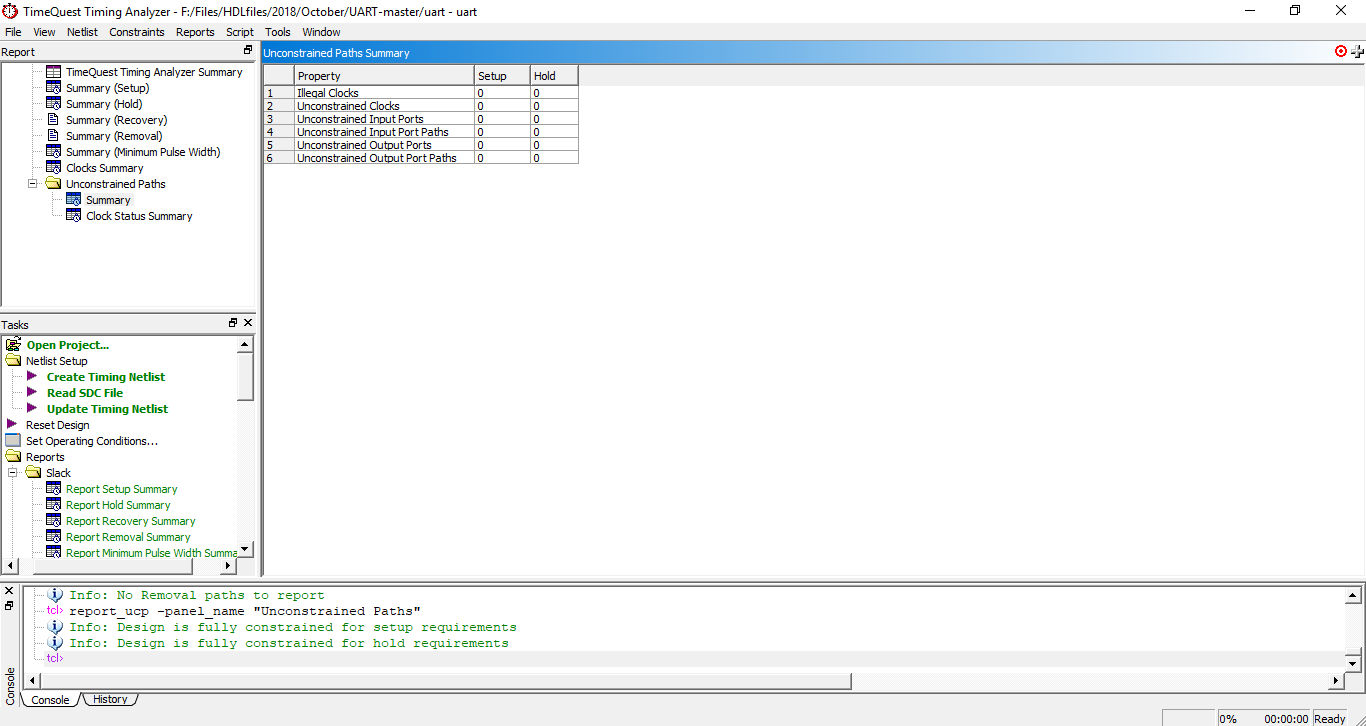Click the Report Setup Summary icon
The width and height of the screenshot is (1366, 726).
click(x=54, y=489)
